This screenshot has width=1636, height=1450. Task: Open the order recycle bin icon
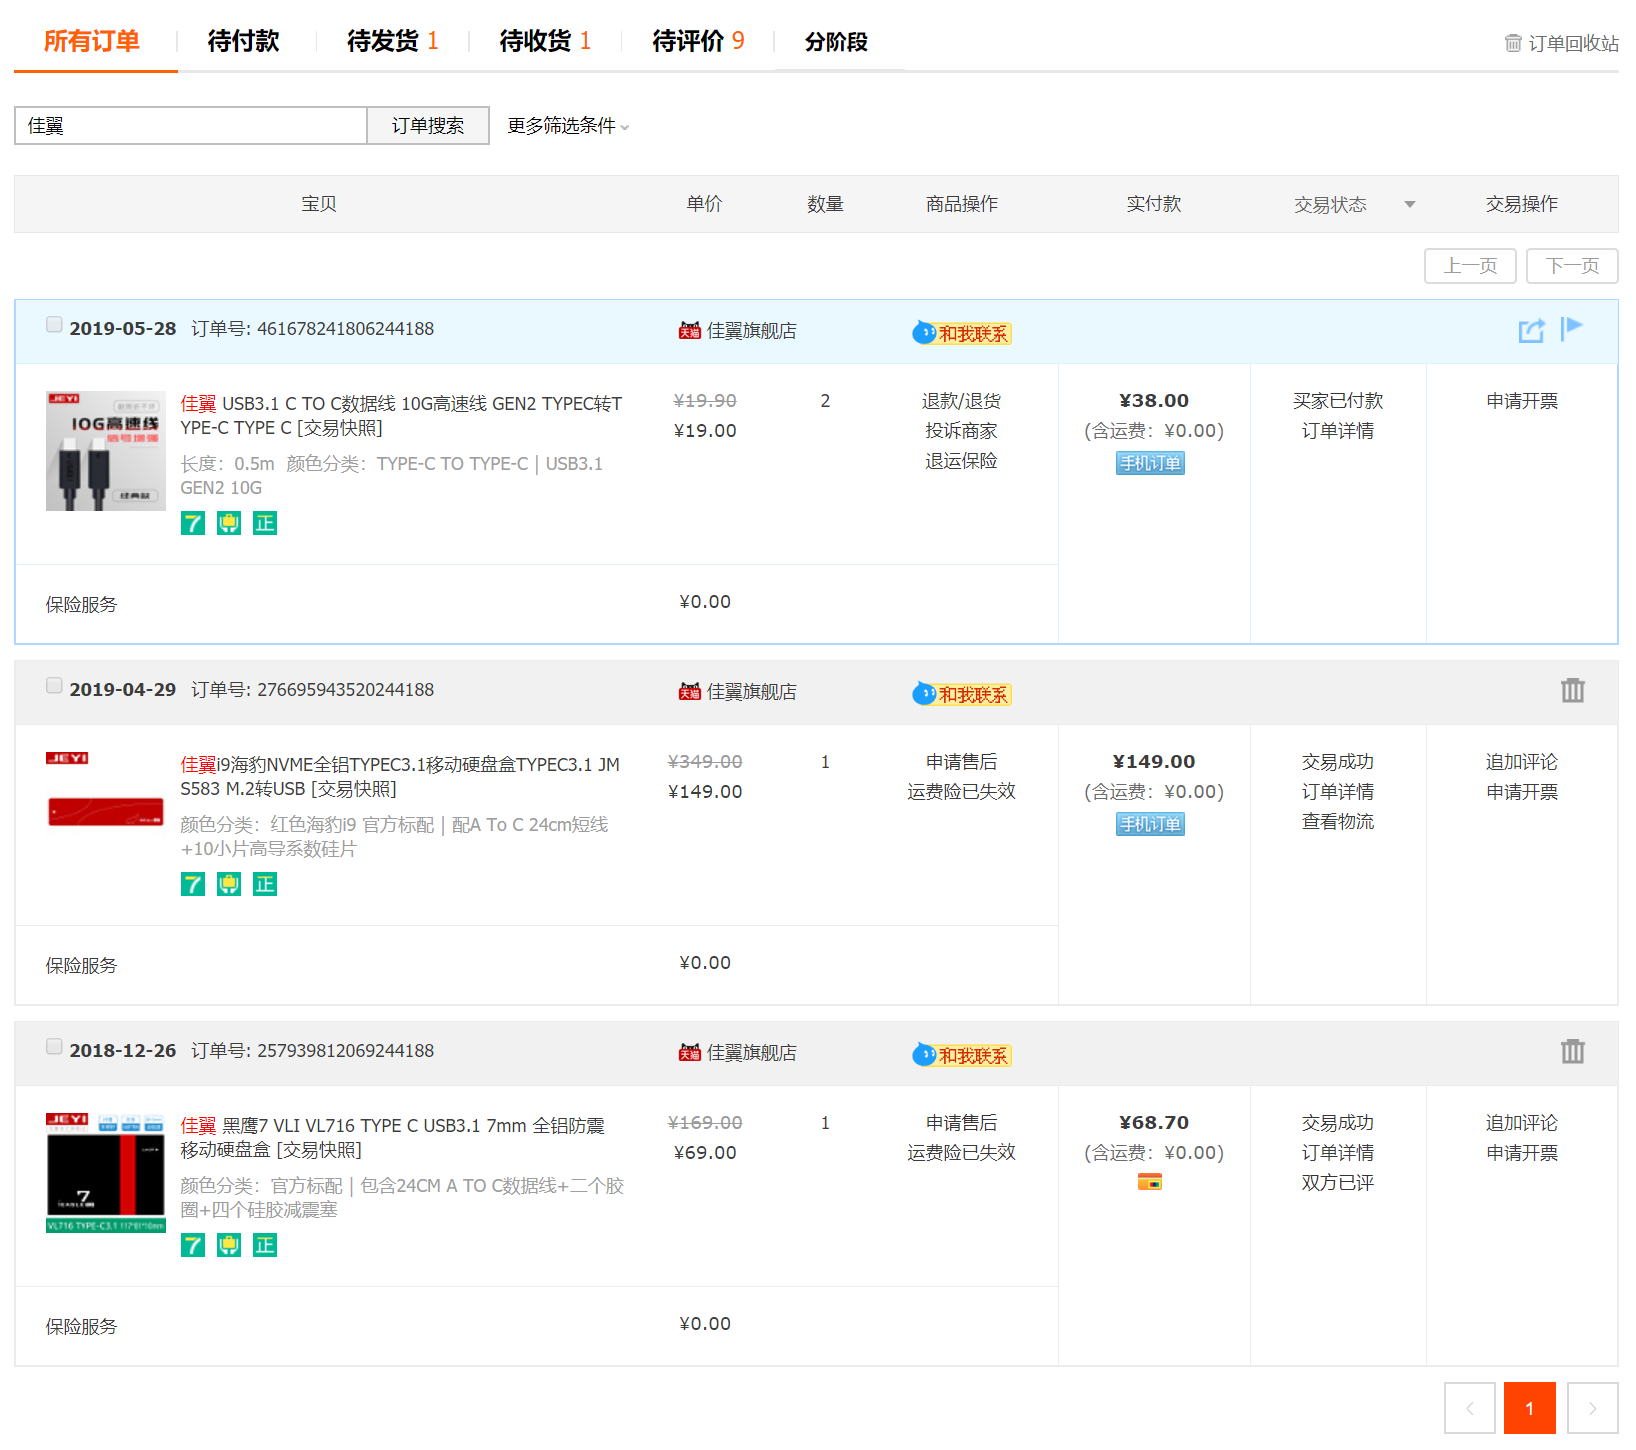tap(1513, 43)
